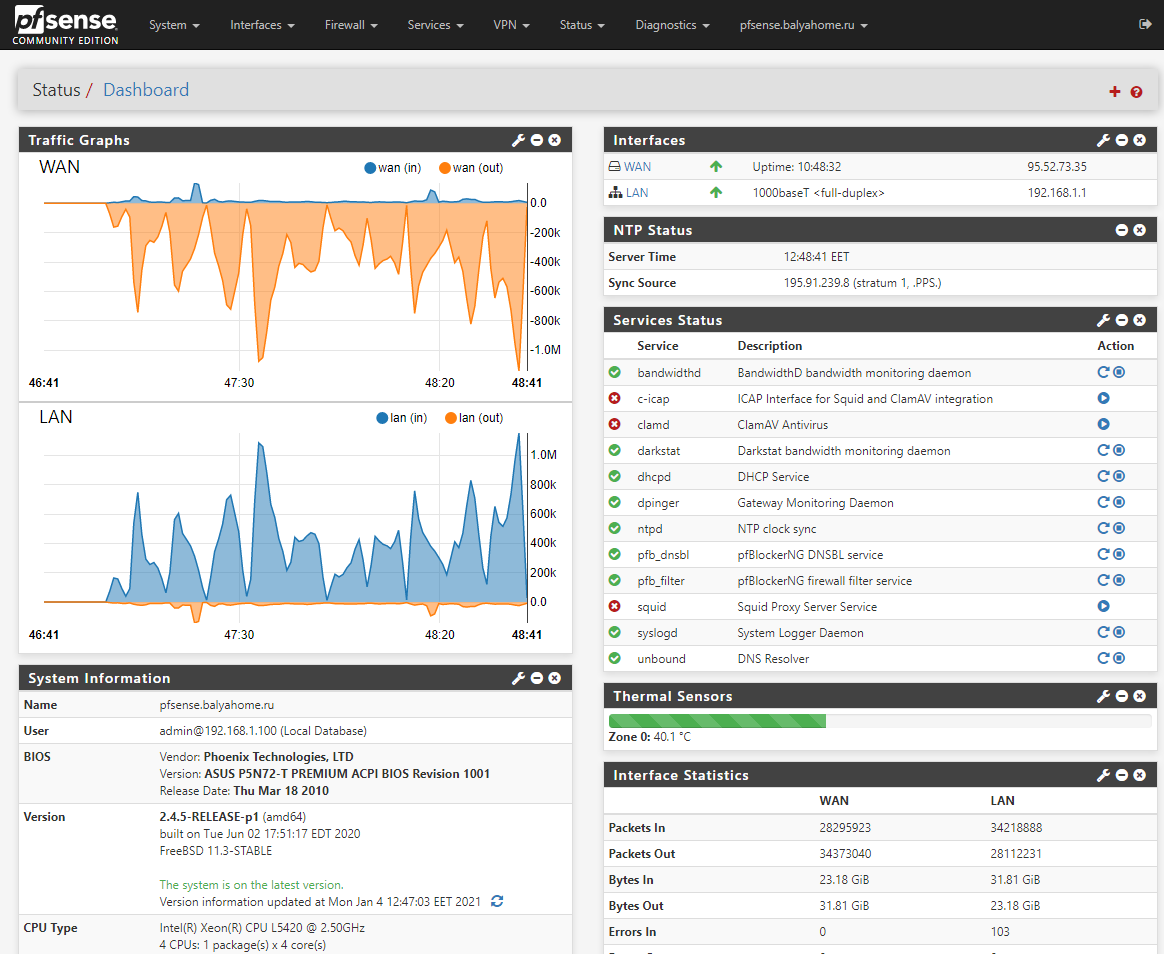
Task: Click the WAN interface link
Action: tap(637, 167)
